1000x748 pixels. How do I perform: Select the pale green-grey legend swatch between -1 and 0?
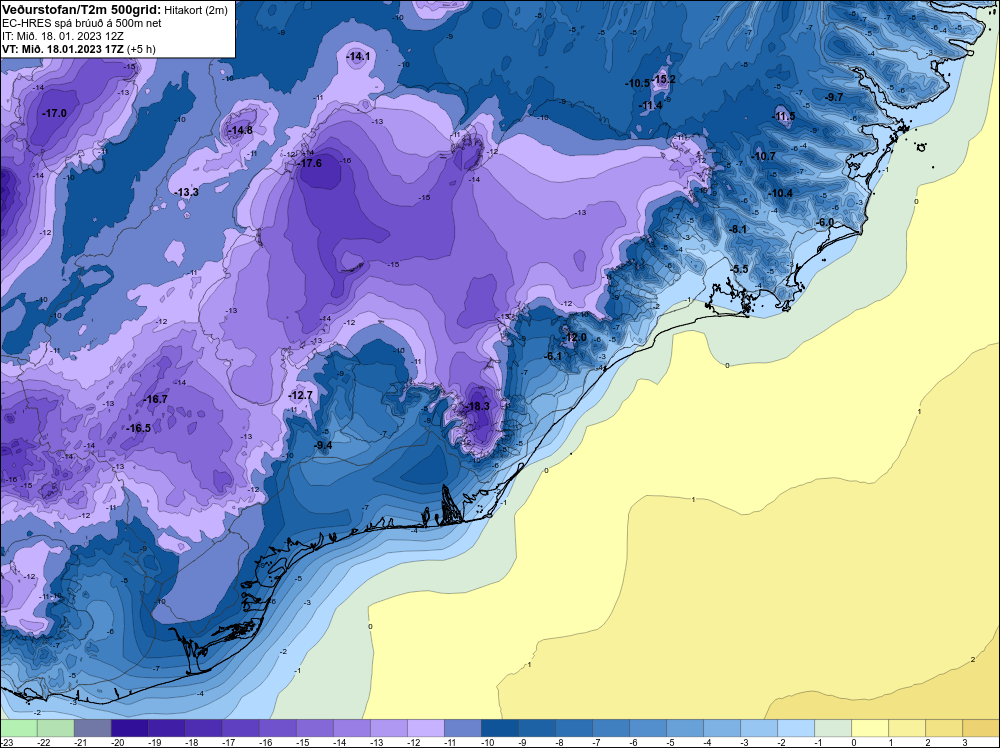(x=833, y=728)
